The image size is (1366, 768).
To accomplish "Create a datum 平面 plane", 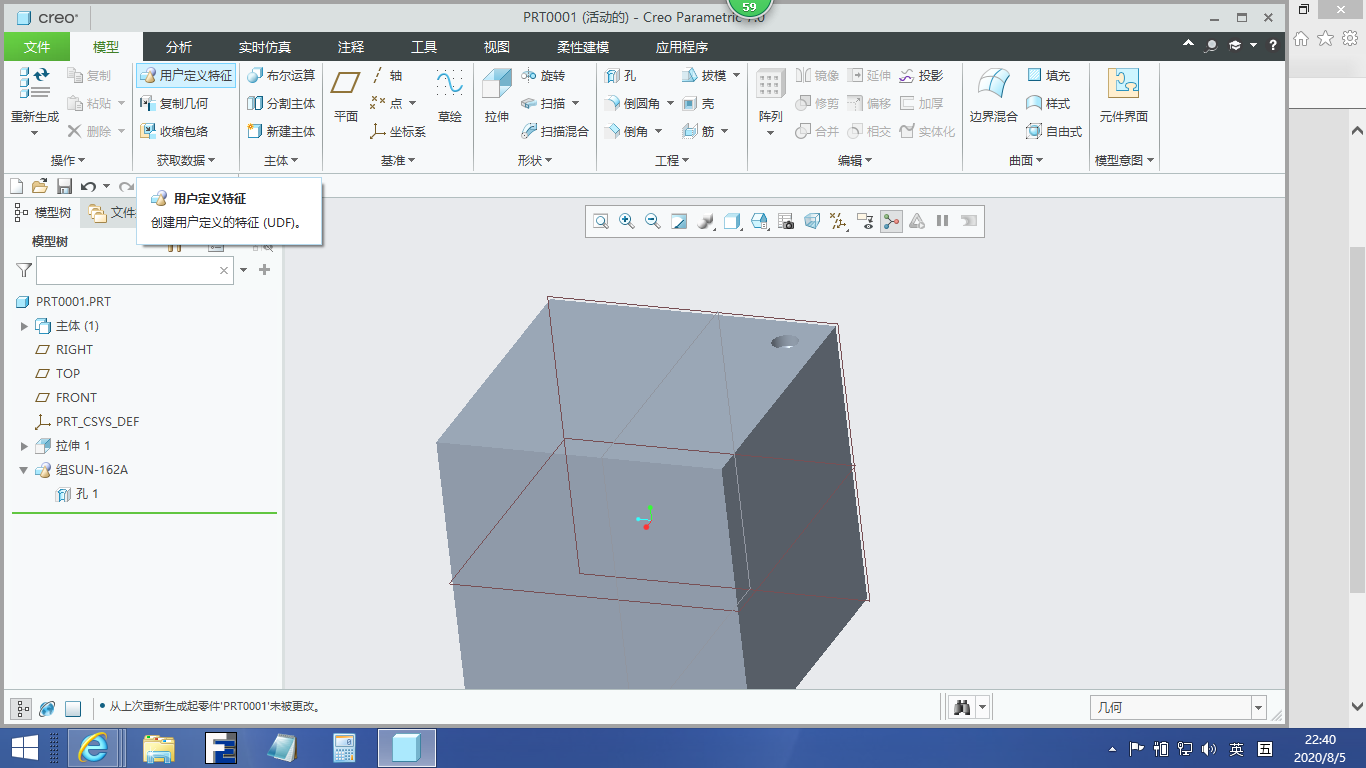I will (346, 97).
